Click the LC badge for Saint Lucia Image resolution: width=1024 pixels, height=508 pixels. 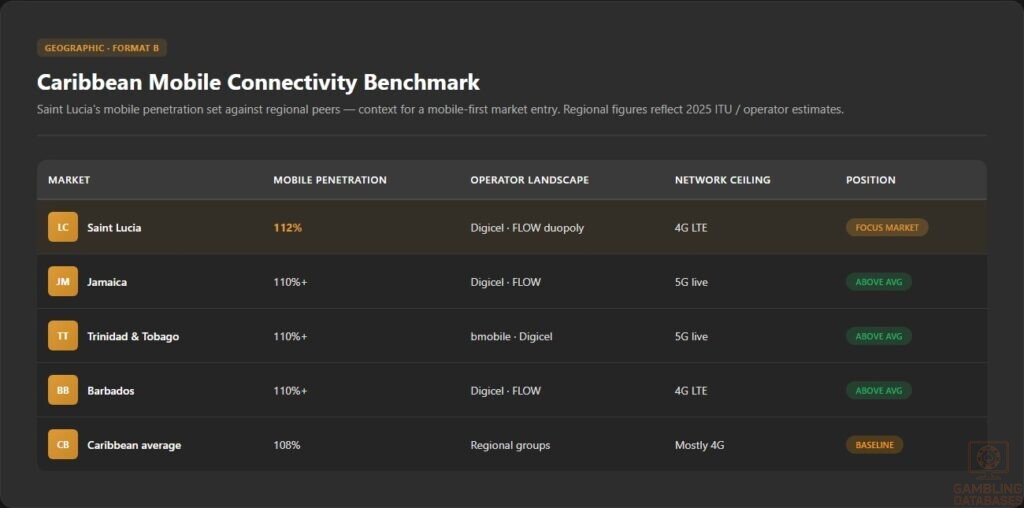pos(63,227)
